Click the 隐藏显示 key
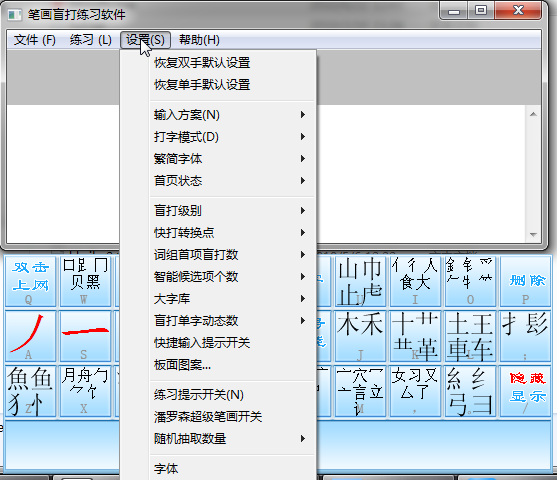The width and height of the screenshot is (557, 480). click(x=525, y=391)
